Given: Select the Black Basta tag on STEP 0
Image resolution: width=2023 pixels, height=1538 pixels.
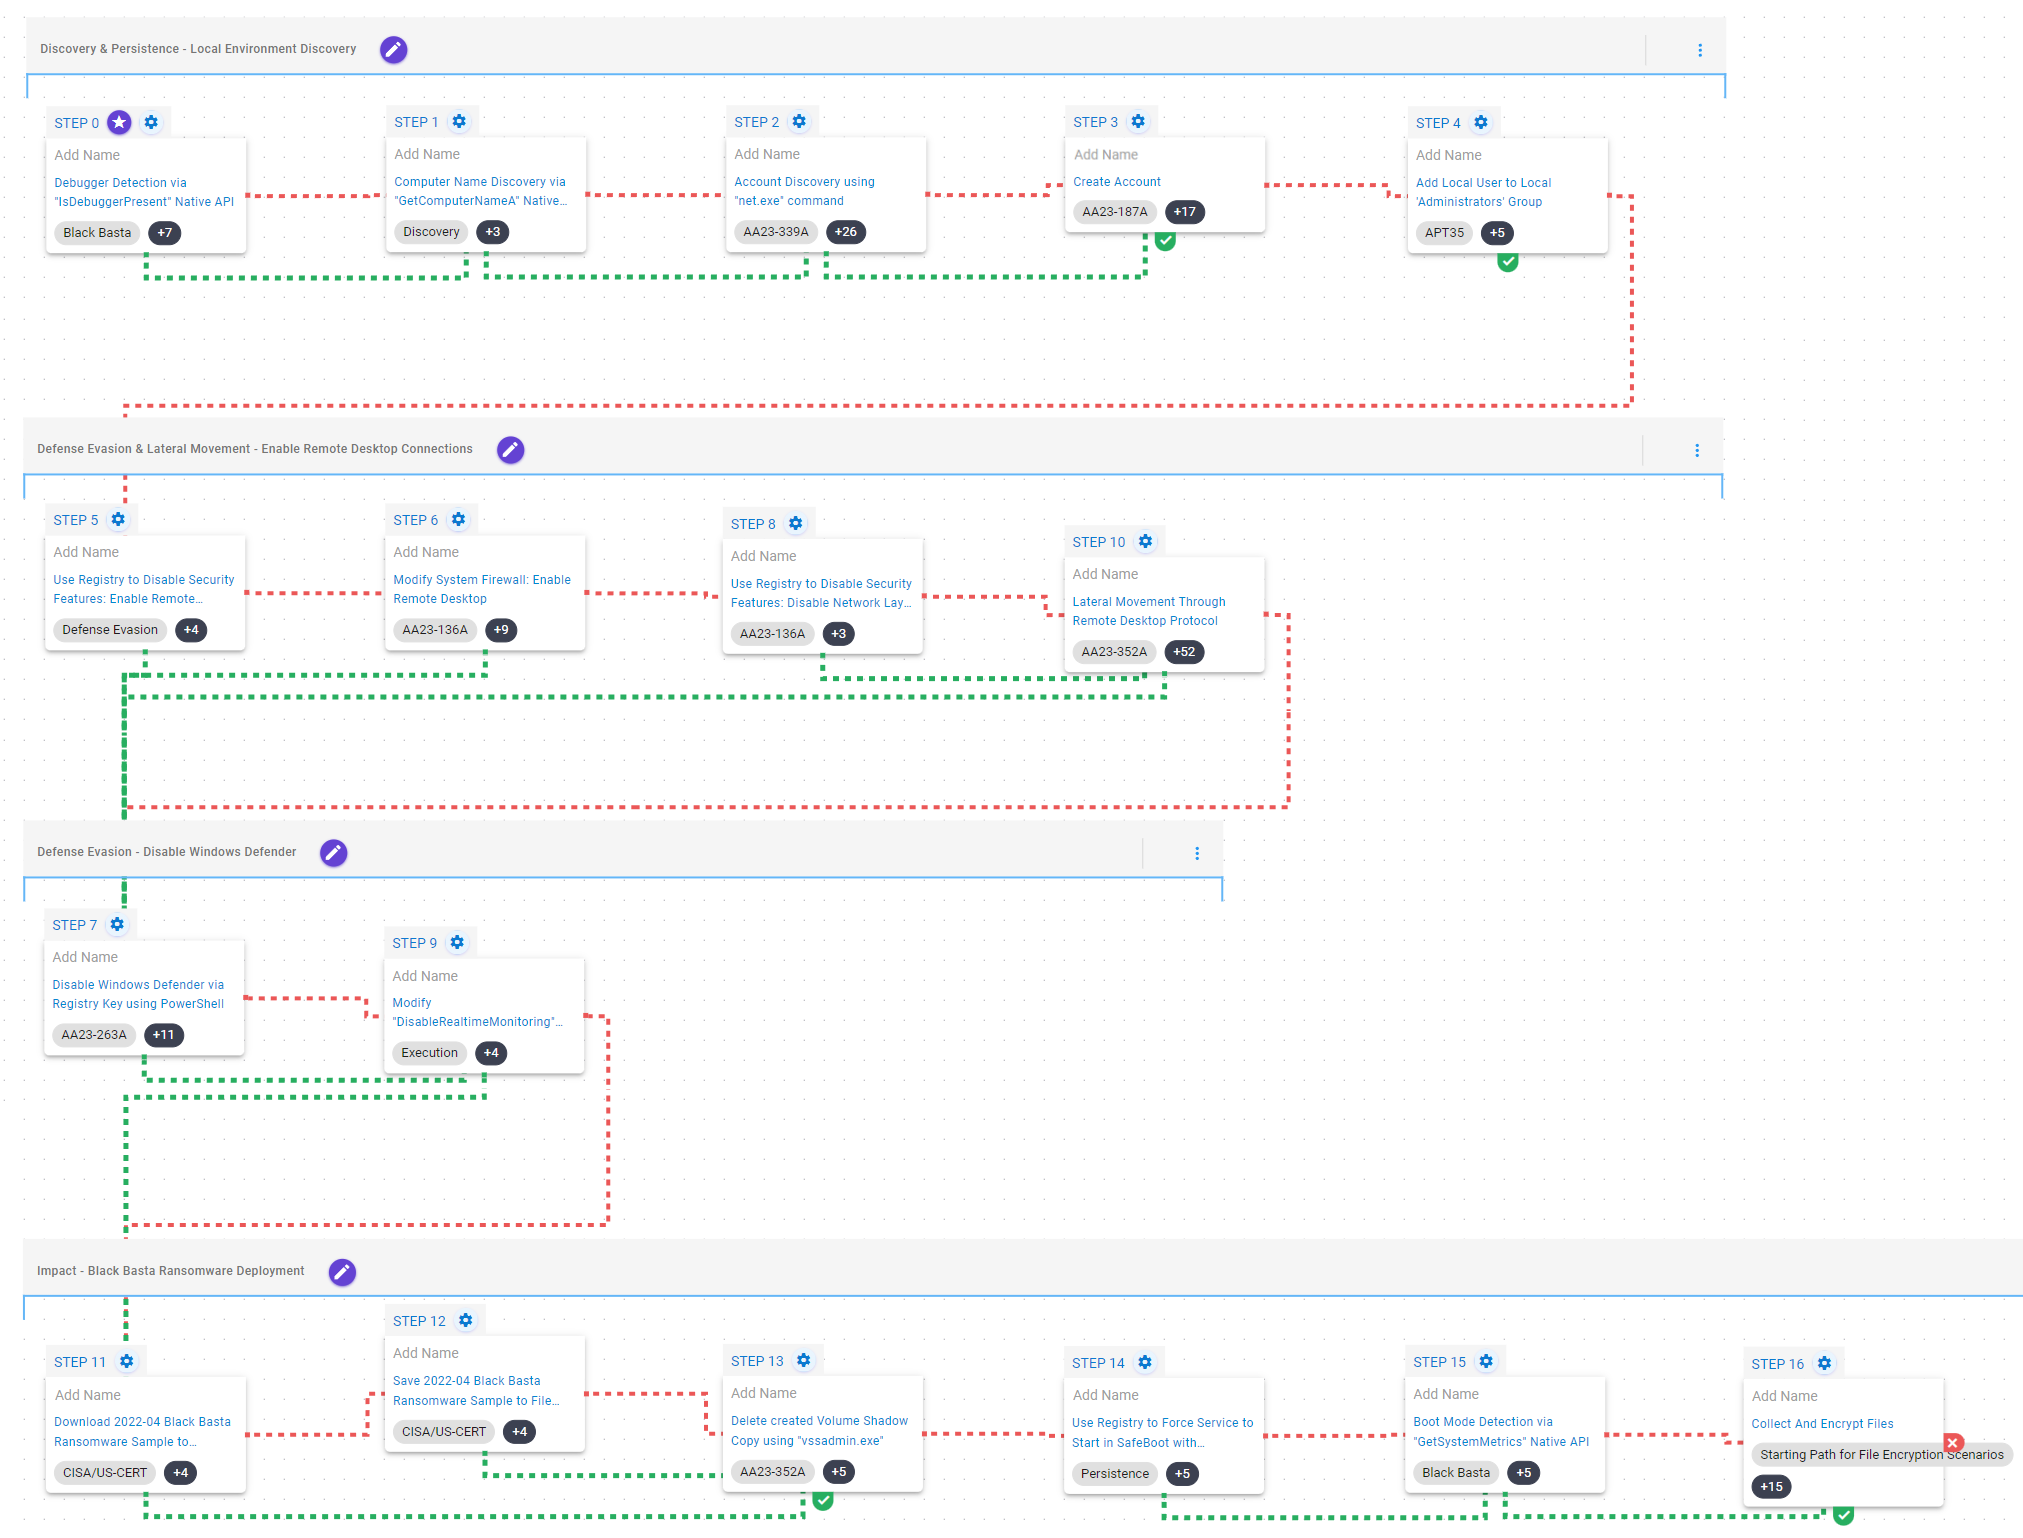Looking at the screenshot, I should pyautogui.click(x=97, y=233).
